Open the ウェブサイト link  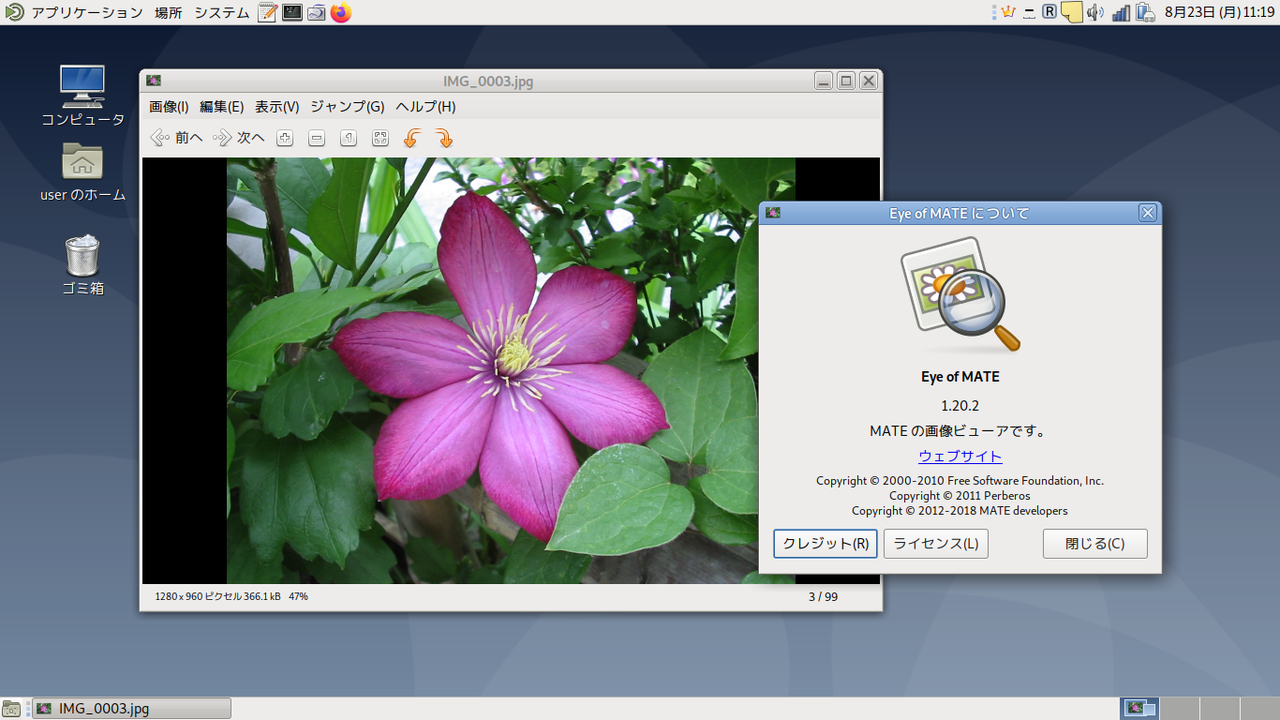point(960,456)
